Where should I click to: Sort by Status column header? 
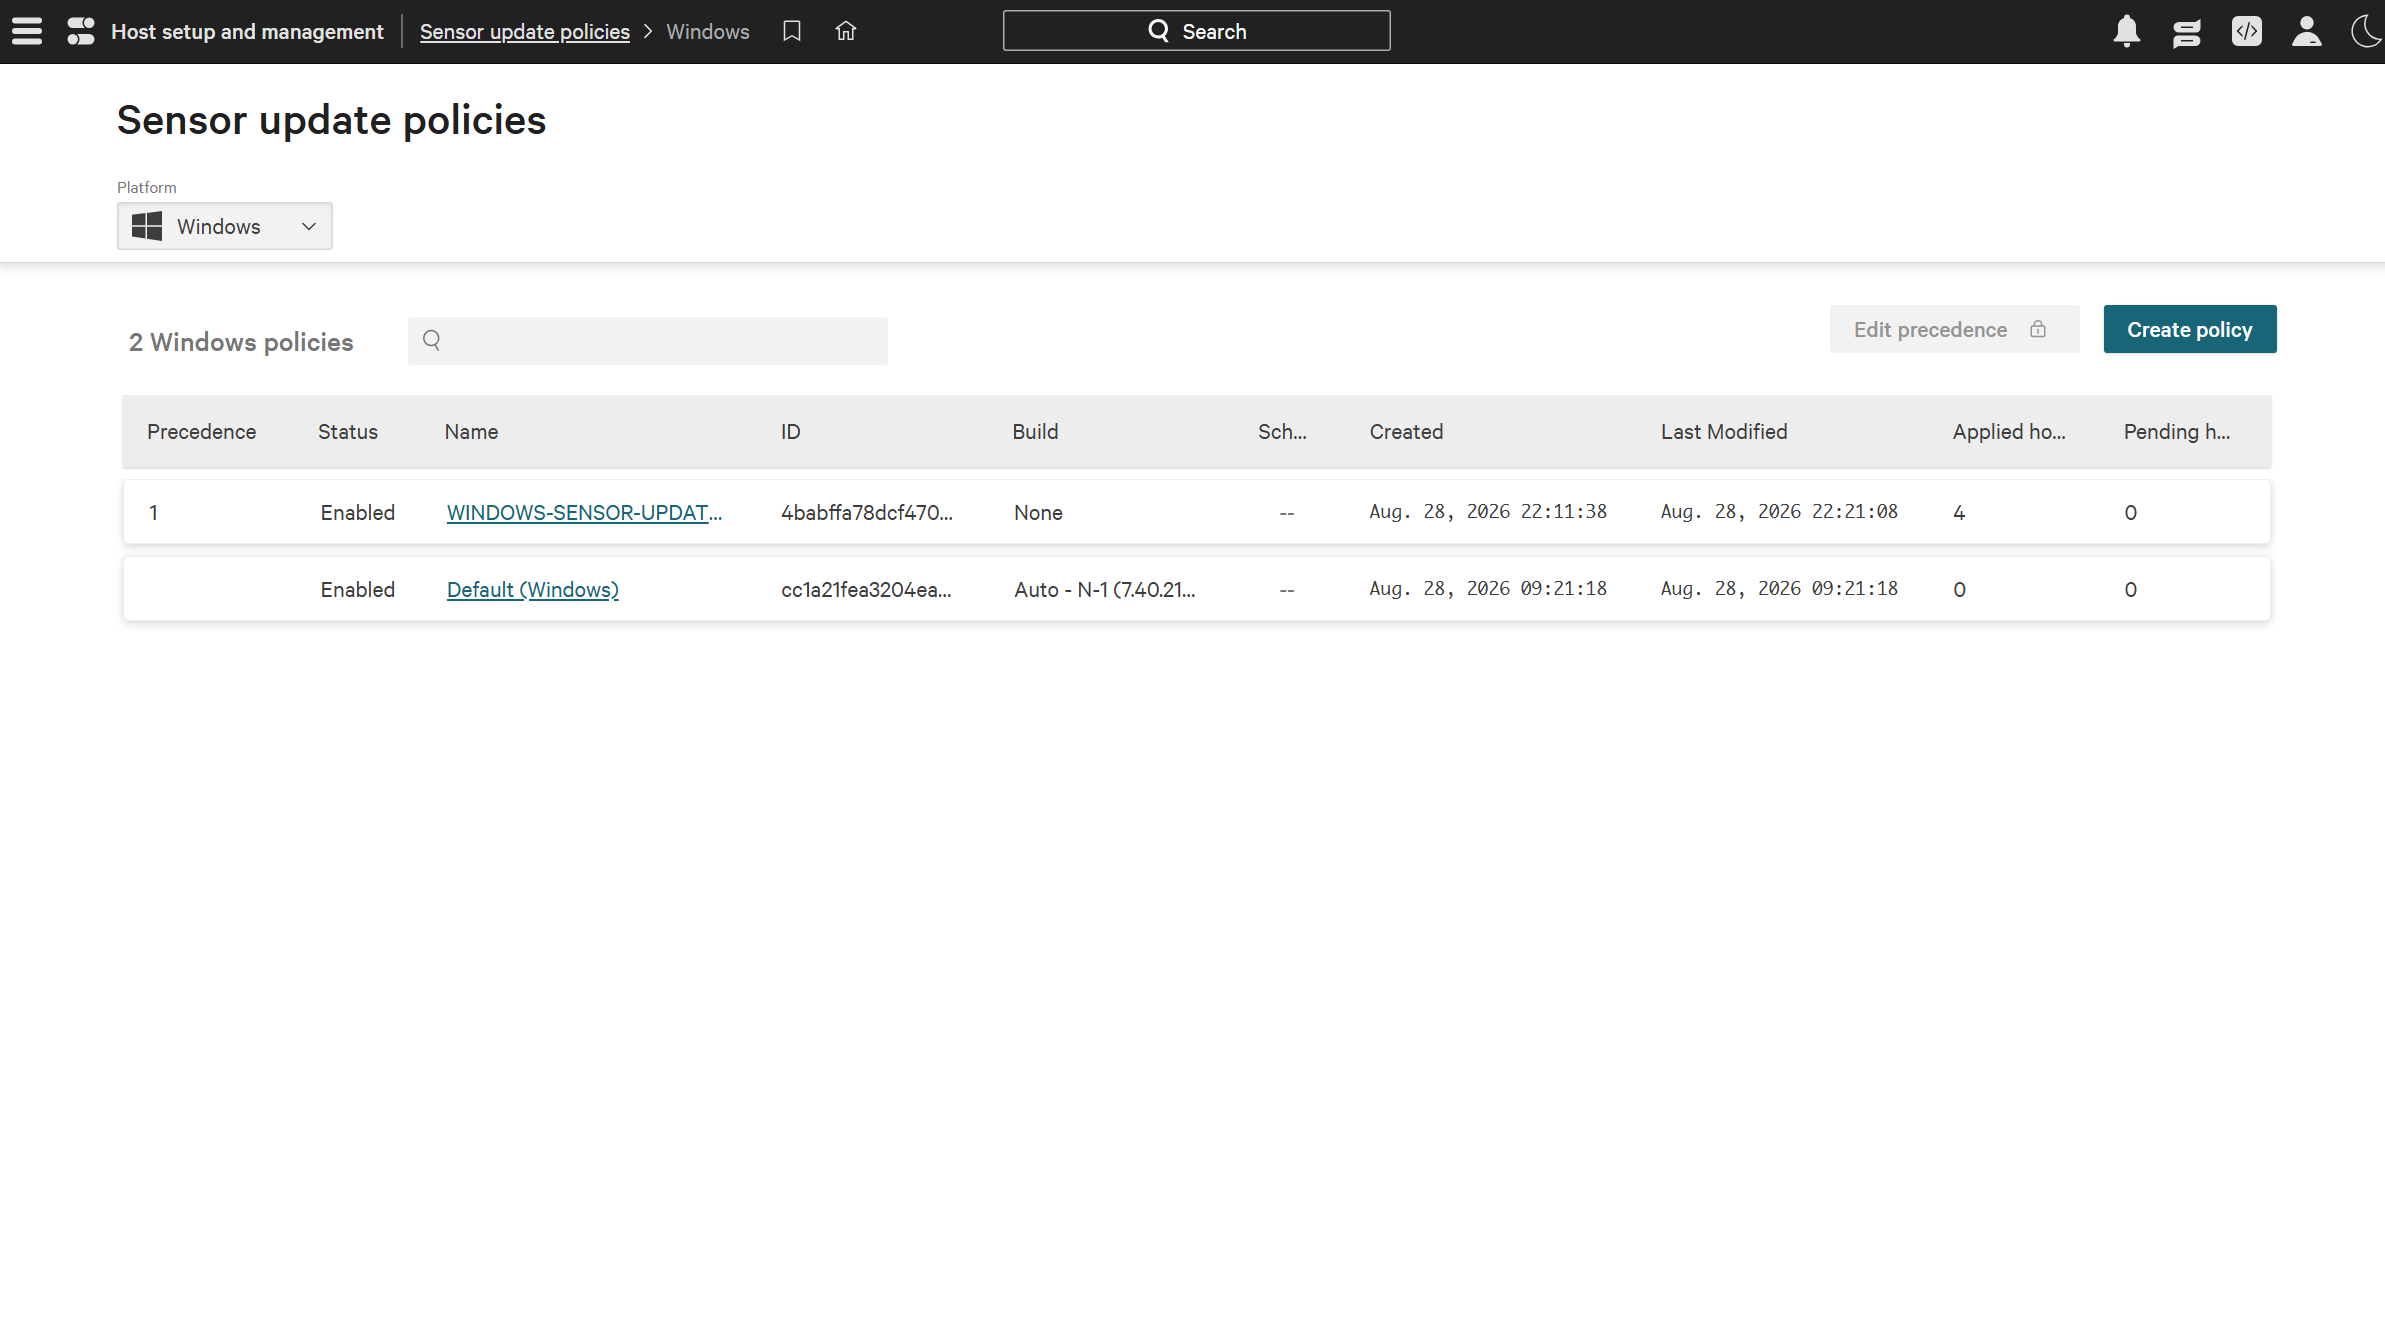click(x=348, y=431)
